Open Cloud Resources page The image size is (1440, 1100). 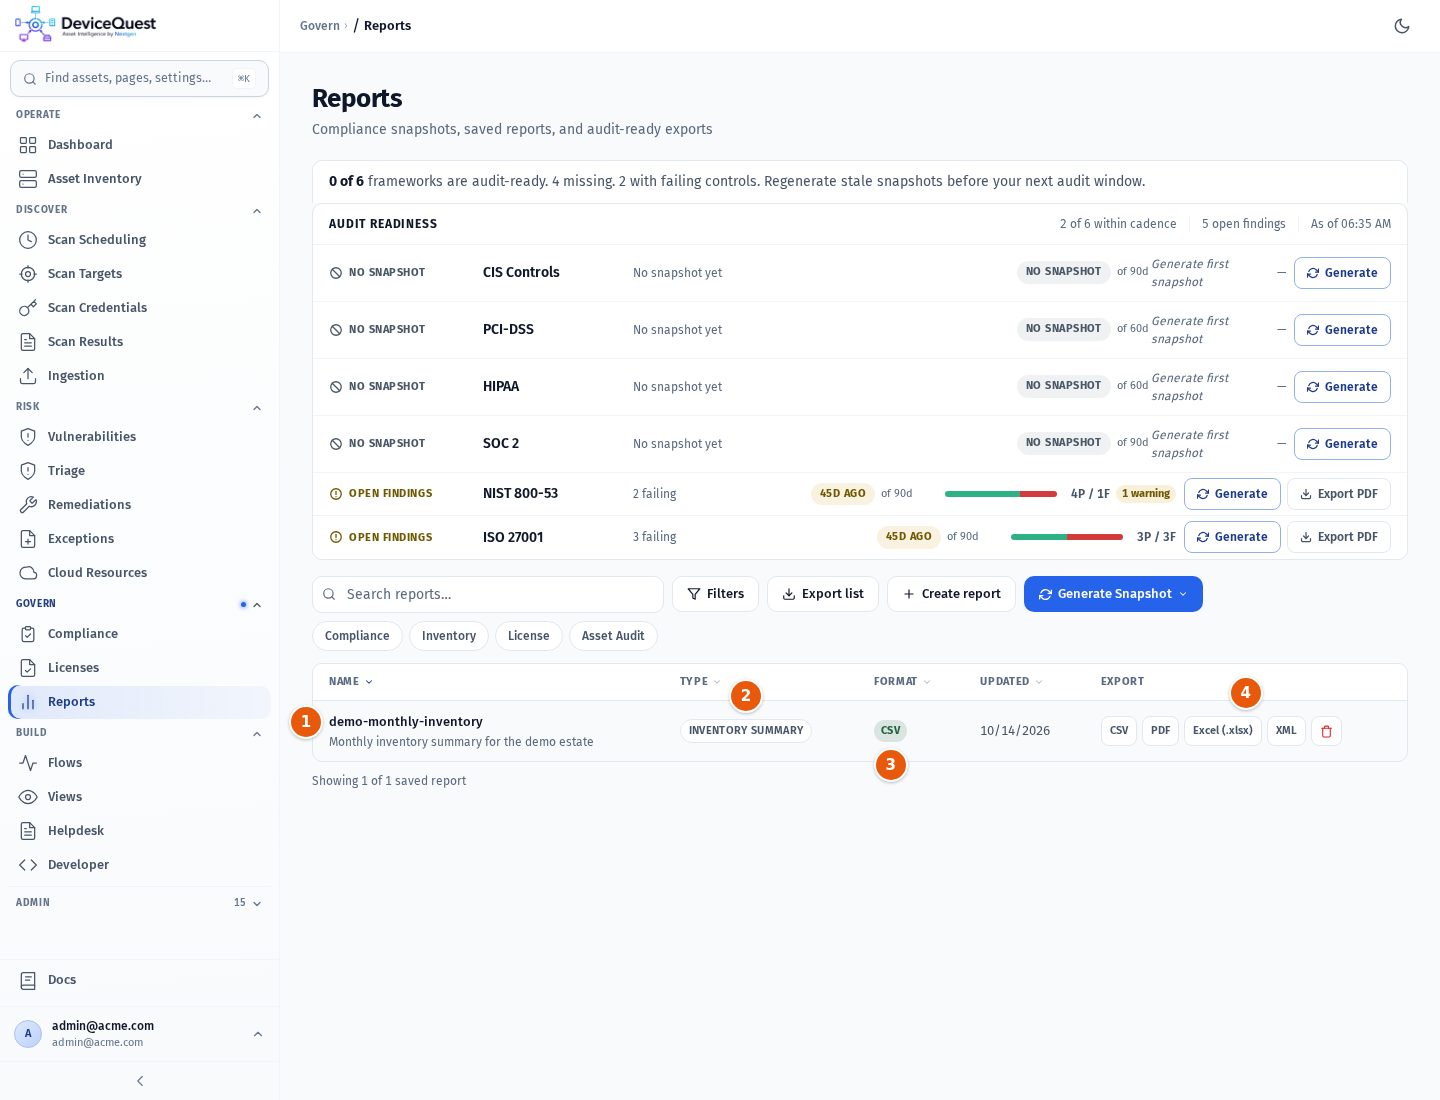[139, 573]
